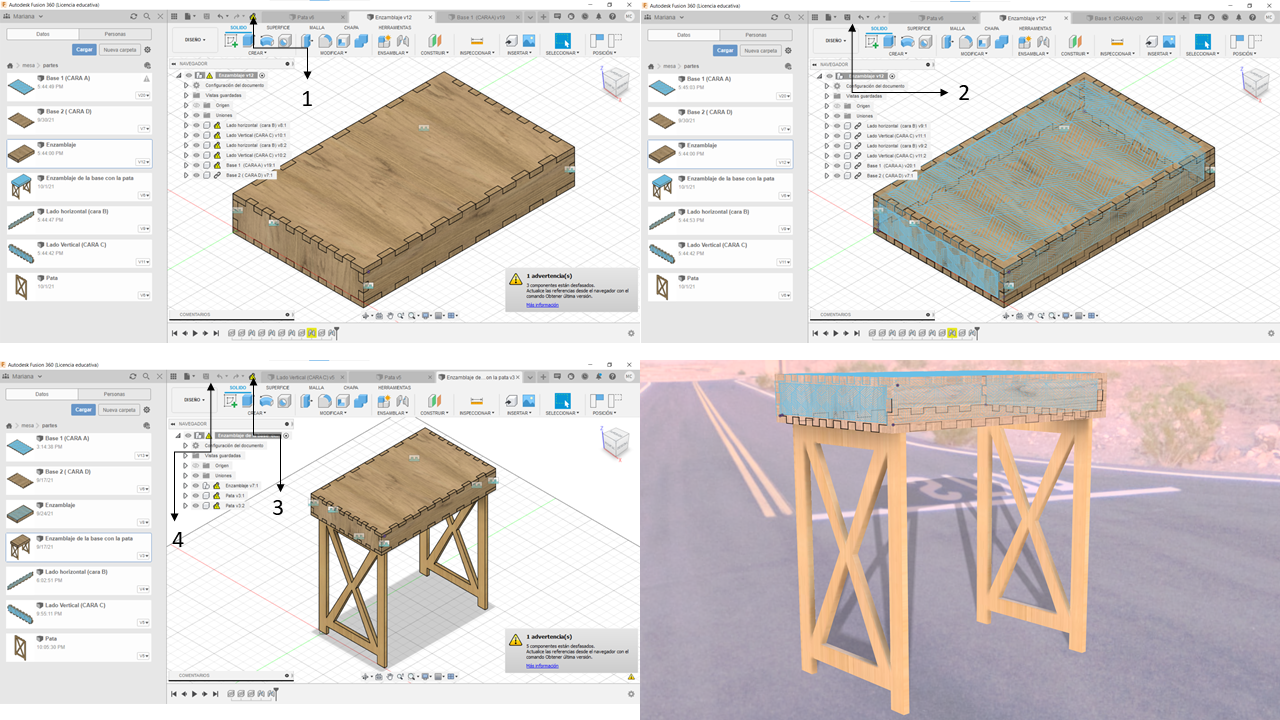Click the Cargar button in the top-left window
Screen dimensions: 1280x720
pyautogui.click(x=84, y=50)
